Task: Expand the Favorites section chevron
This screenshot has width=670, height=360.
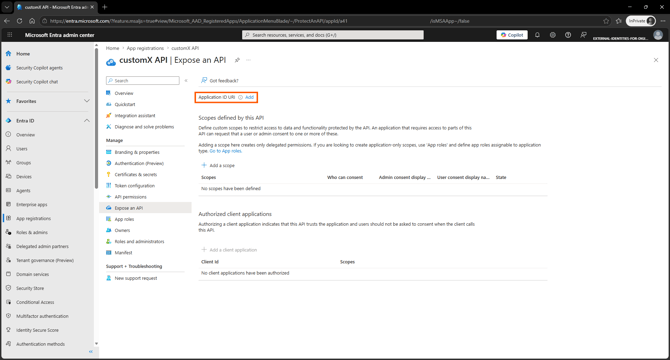Action: (87, 101)
